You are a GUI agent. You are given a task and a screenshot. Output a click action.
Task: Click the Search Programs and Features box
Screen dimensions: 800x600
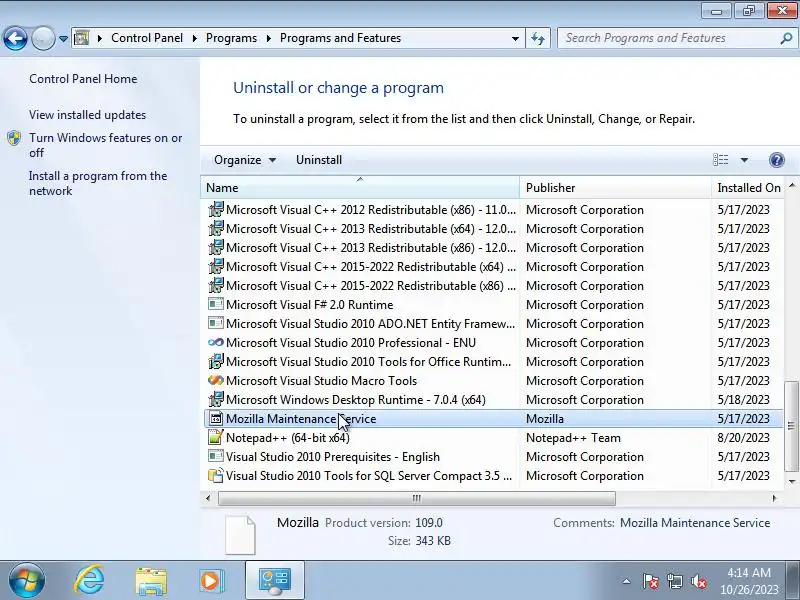pos(668,38)
